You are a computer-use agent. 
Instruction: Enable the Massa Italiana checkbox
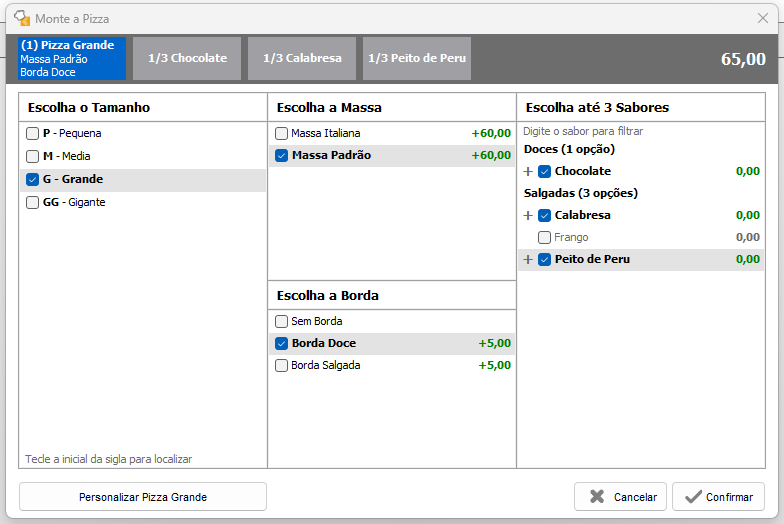click(282, 133)
